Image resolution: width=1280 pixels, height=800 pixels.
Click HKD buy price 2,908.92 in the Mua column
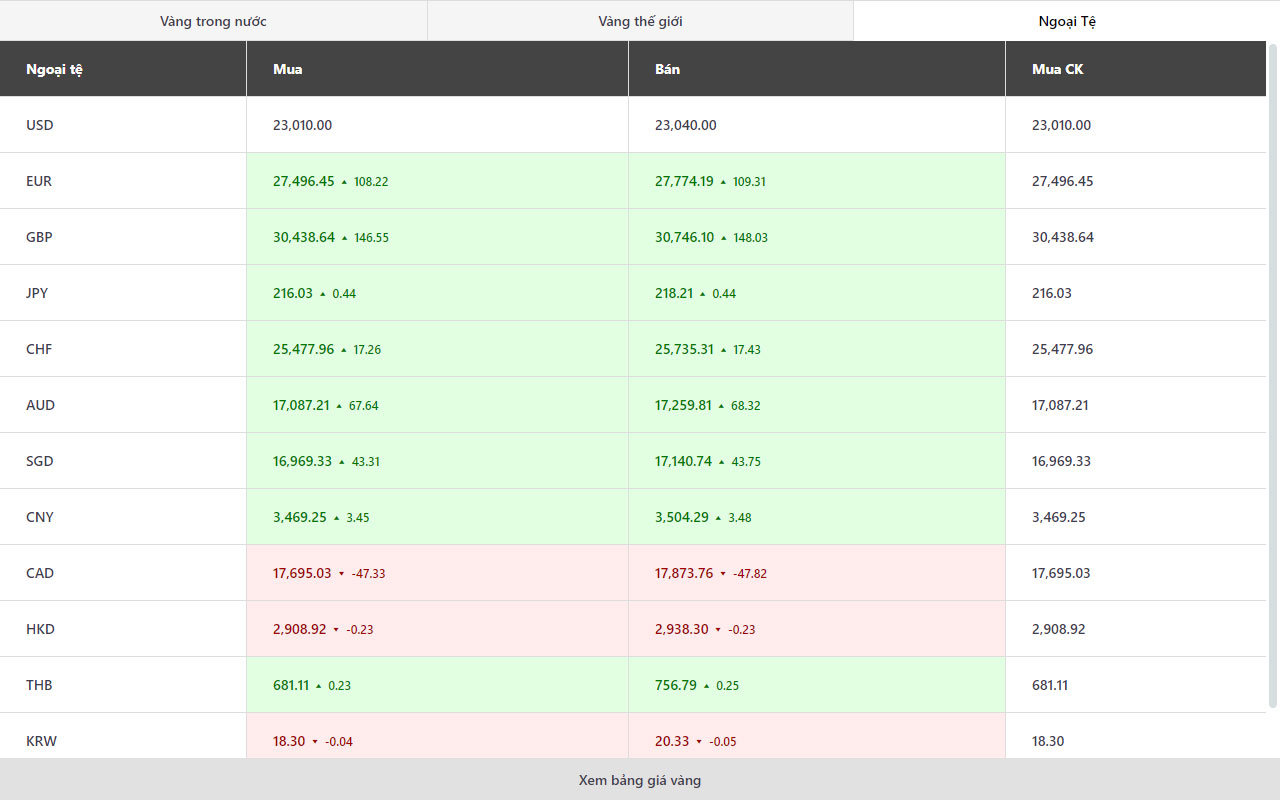tap(300, 629)
